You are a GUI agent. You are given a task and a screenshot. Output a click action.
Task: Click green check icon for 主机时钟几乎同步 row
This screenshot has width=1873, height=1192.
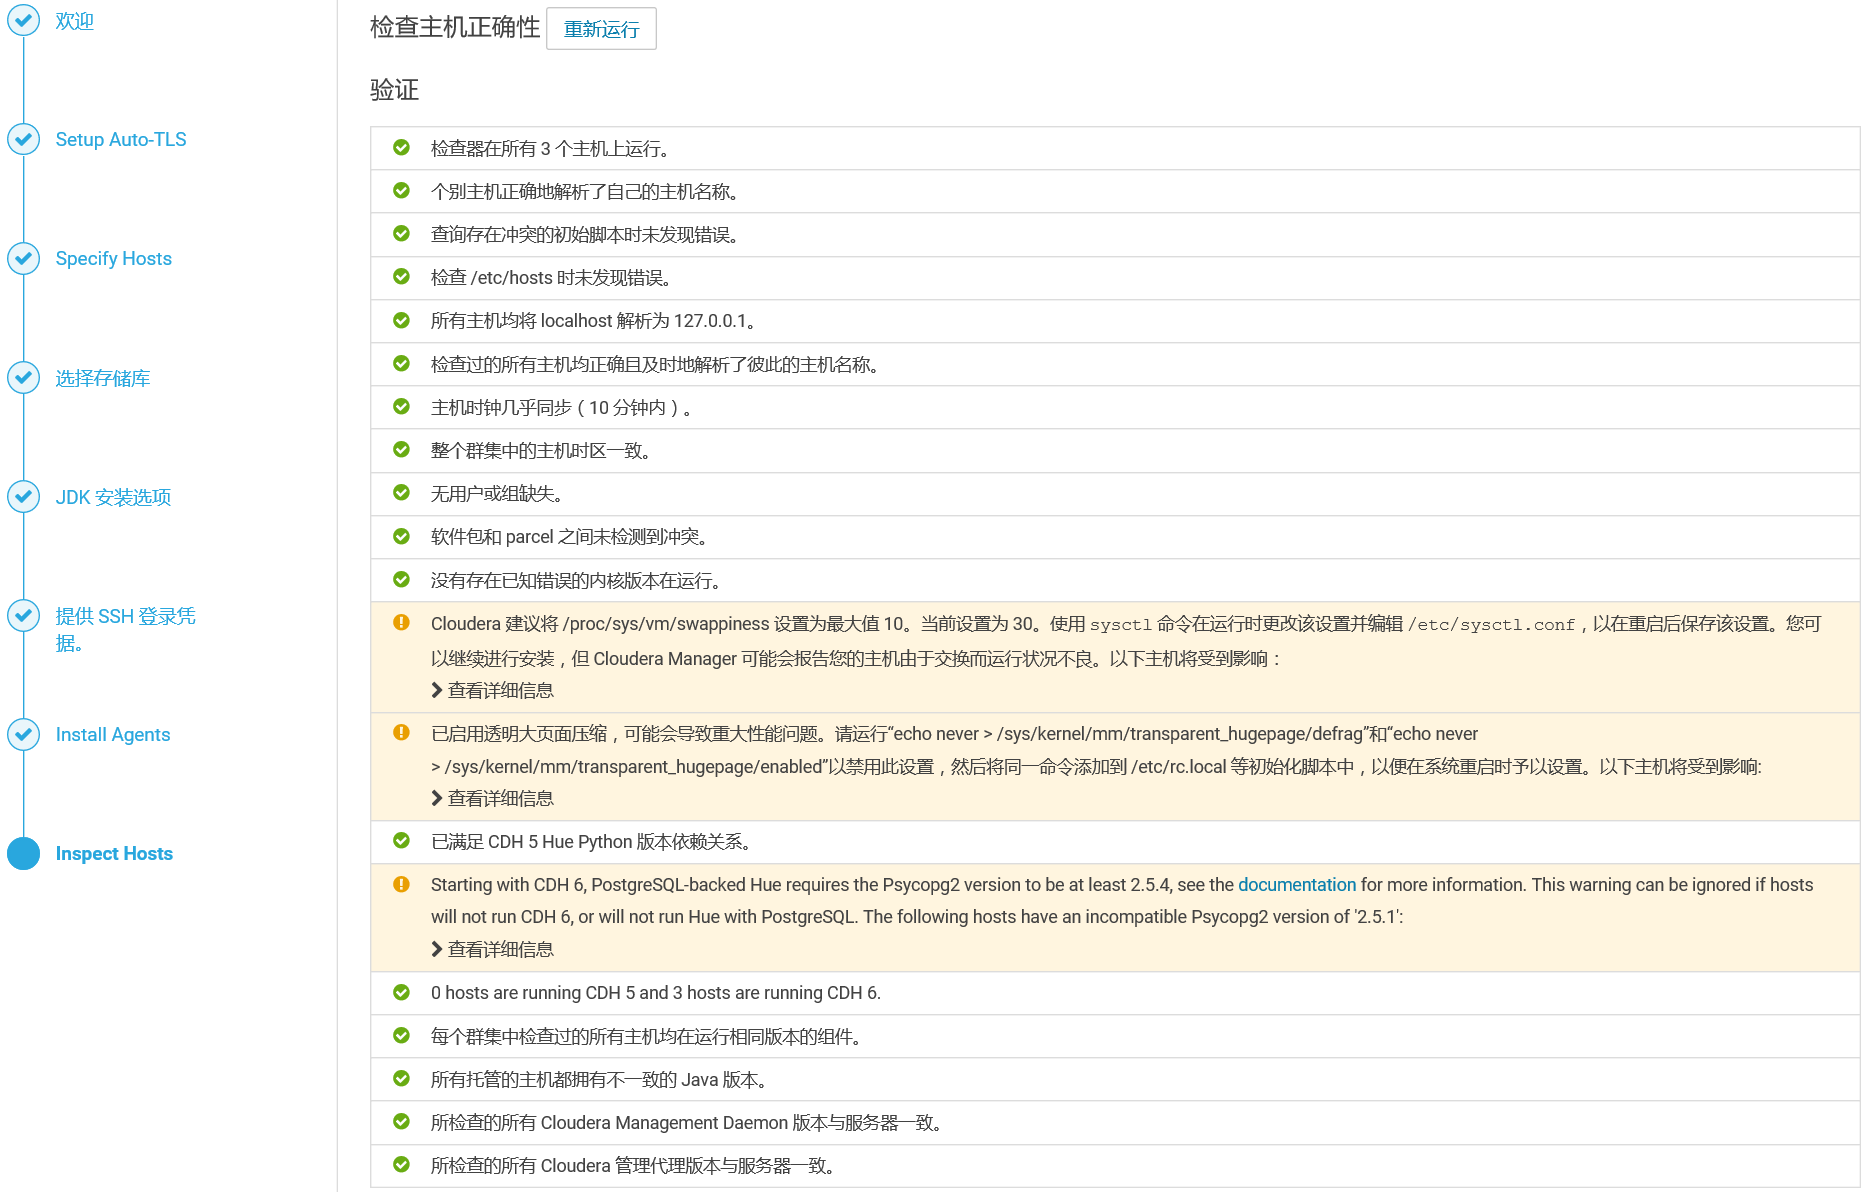[x=401, y=407]
